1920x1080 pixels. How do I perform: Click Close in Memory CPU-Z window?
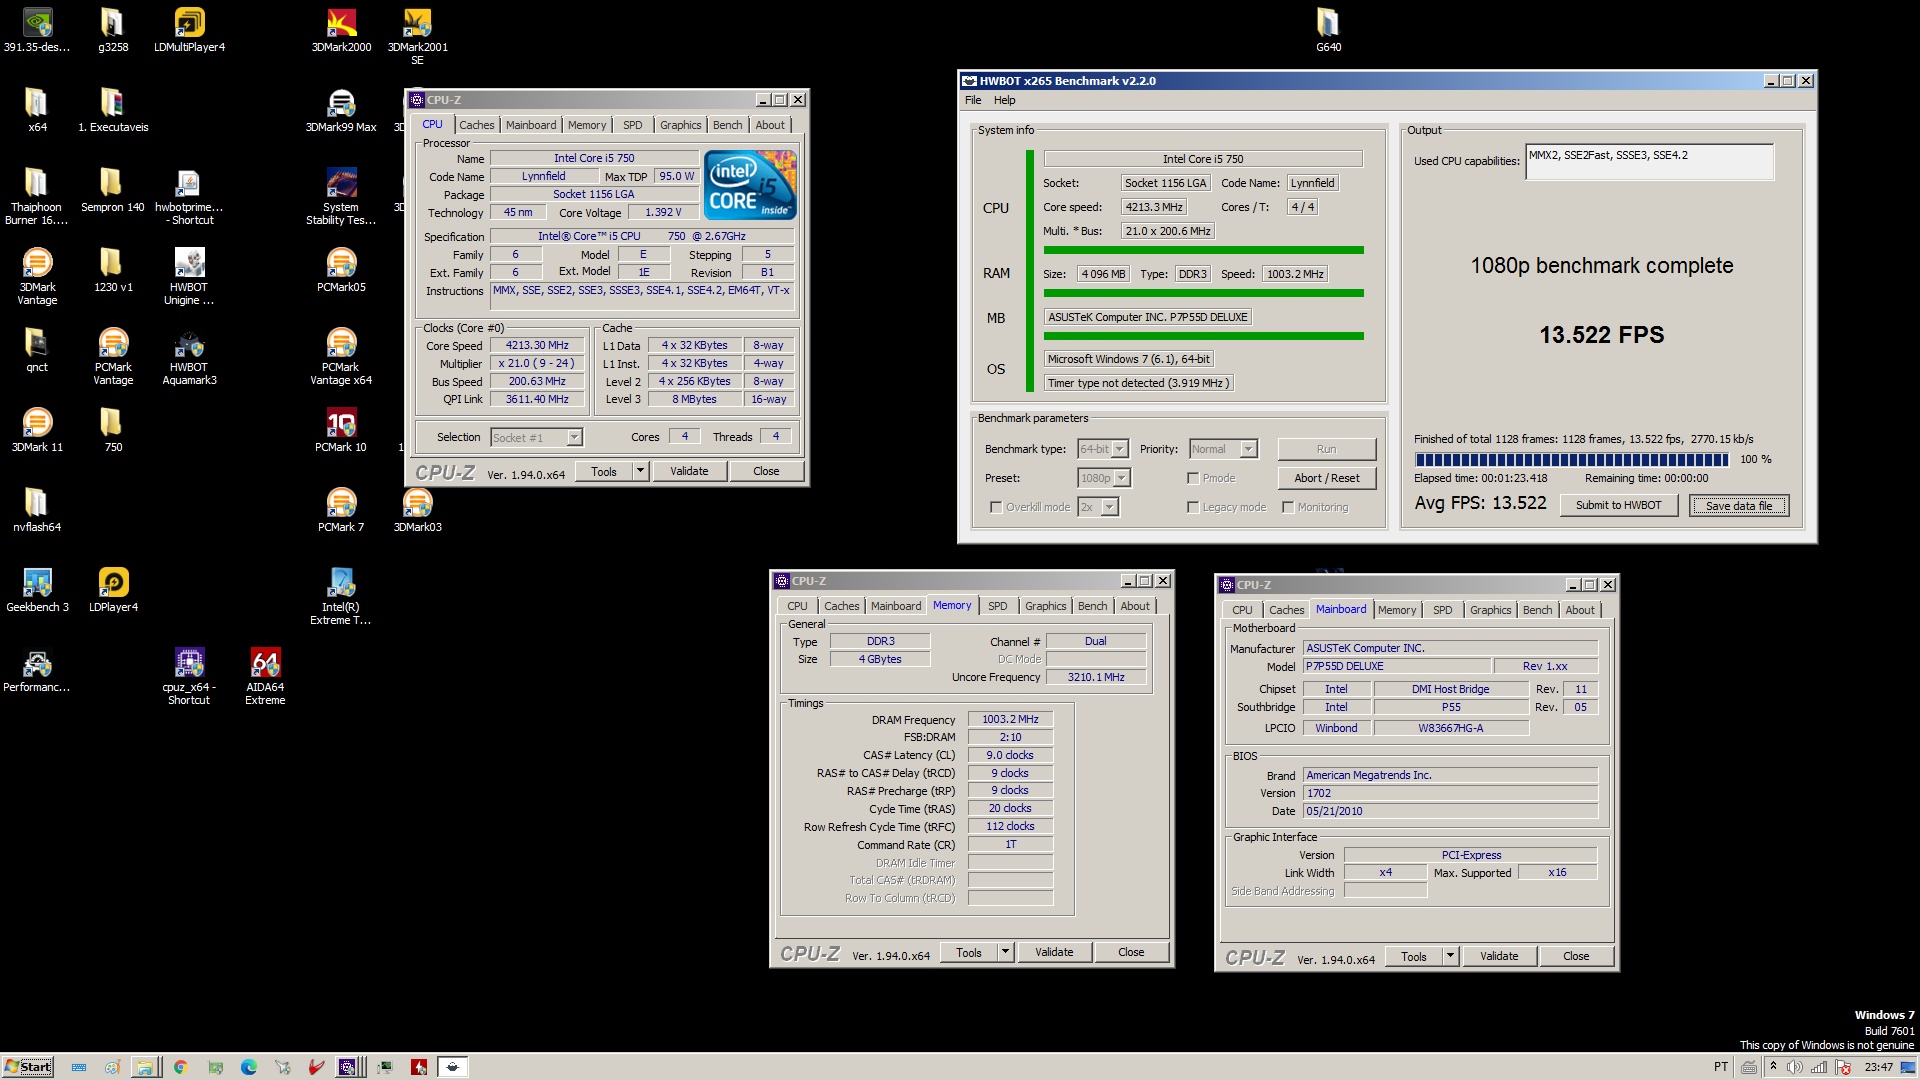click(1131, 952)
